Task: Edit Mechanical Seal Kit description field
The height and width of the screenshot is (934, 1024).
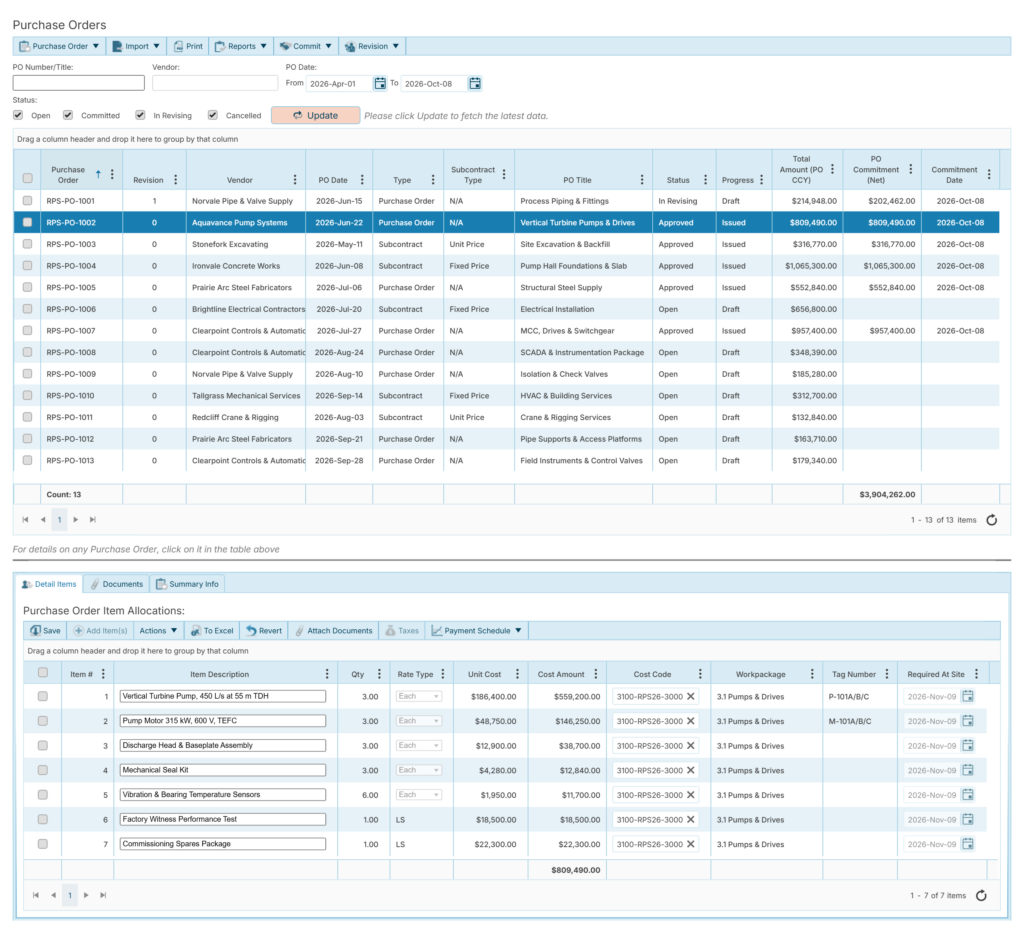Action: click(x=223, y=770)
